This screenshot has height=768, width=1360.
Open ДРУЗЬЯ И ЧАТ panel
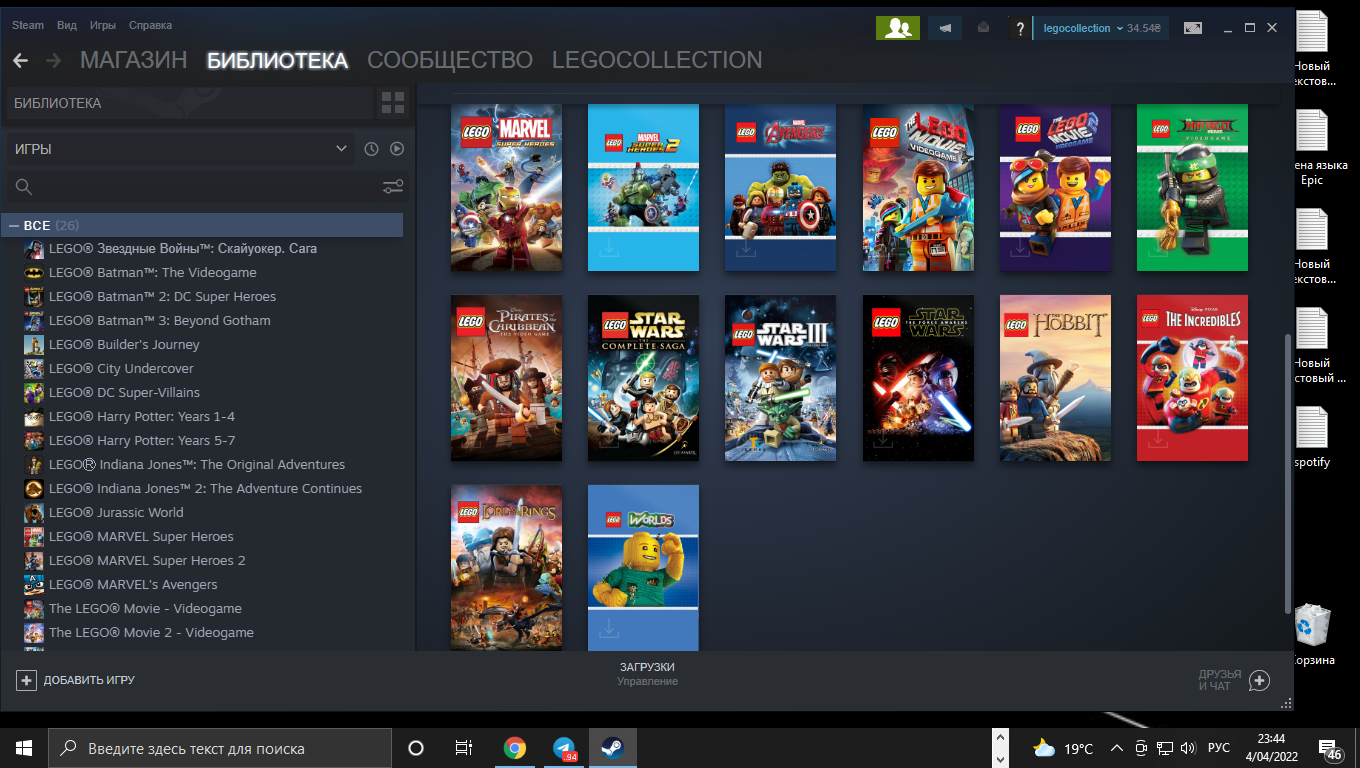click(1234, 680)
